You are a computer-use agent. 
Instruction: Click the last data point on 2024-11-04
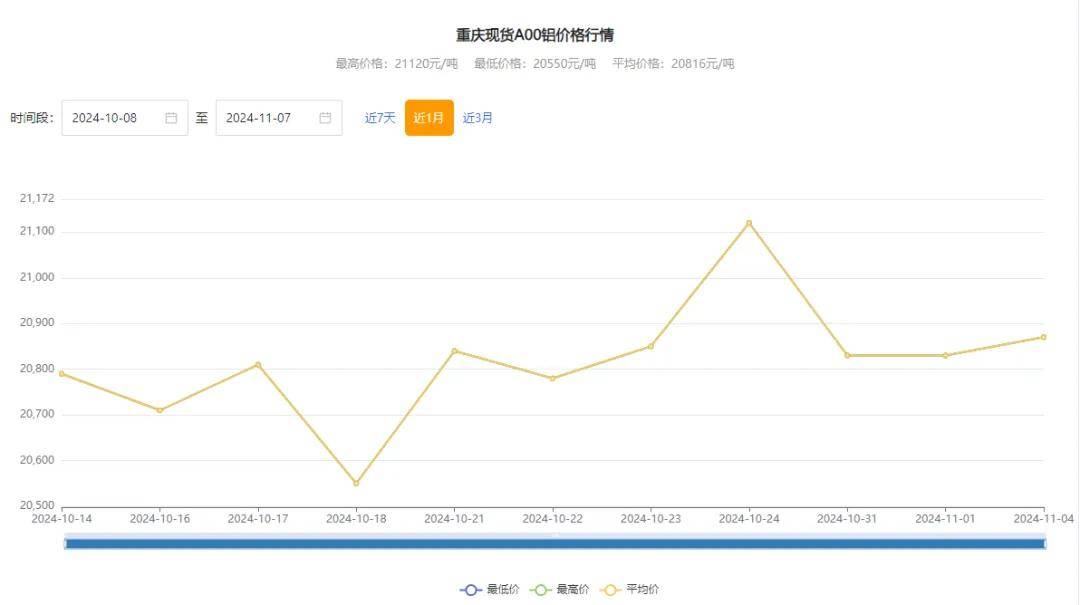coord(1043,338)
